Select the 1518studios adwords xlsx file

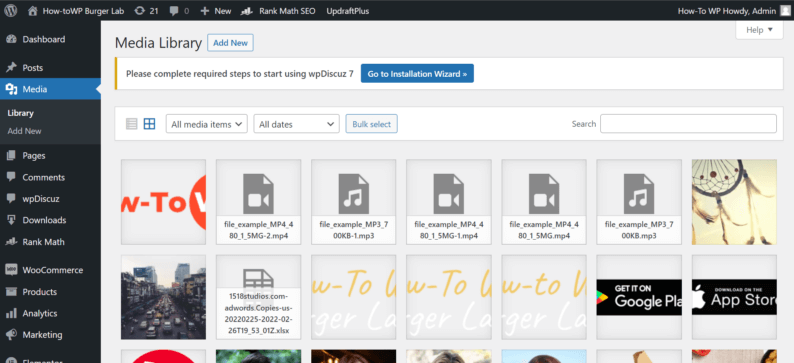pos(259,297)
